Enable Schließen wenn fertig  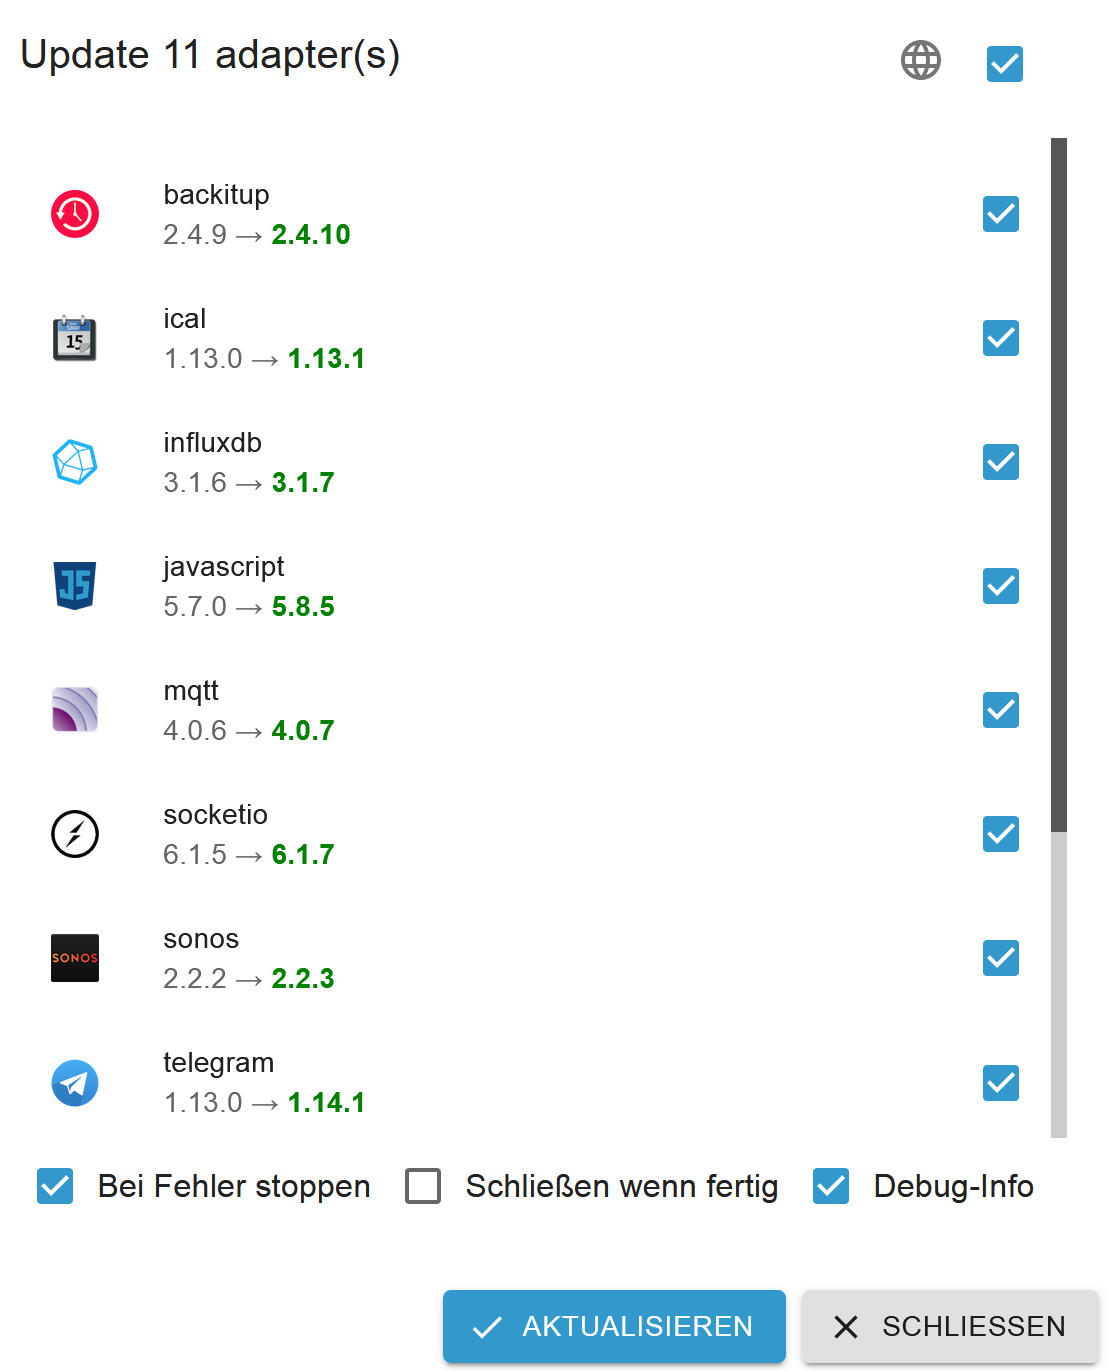pos(422,1186)
